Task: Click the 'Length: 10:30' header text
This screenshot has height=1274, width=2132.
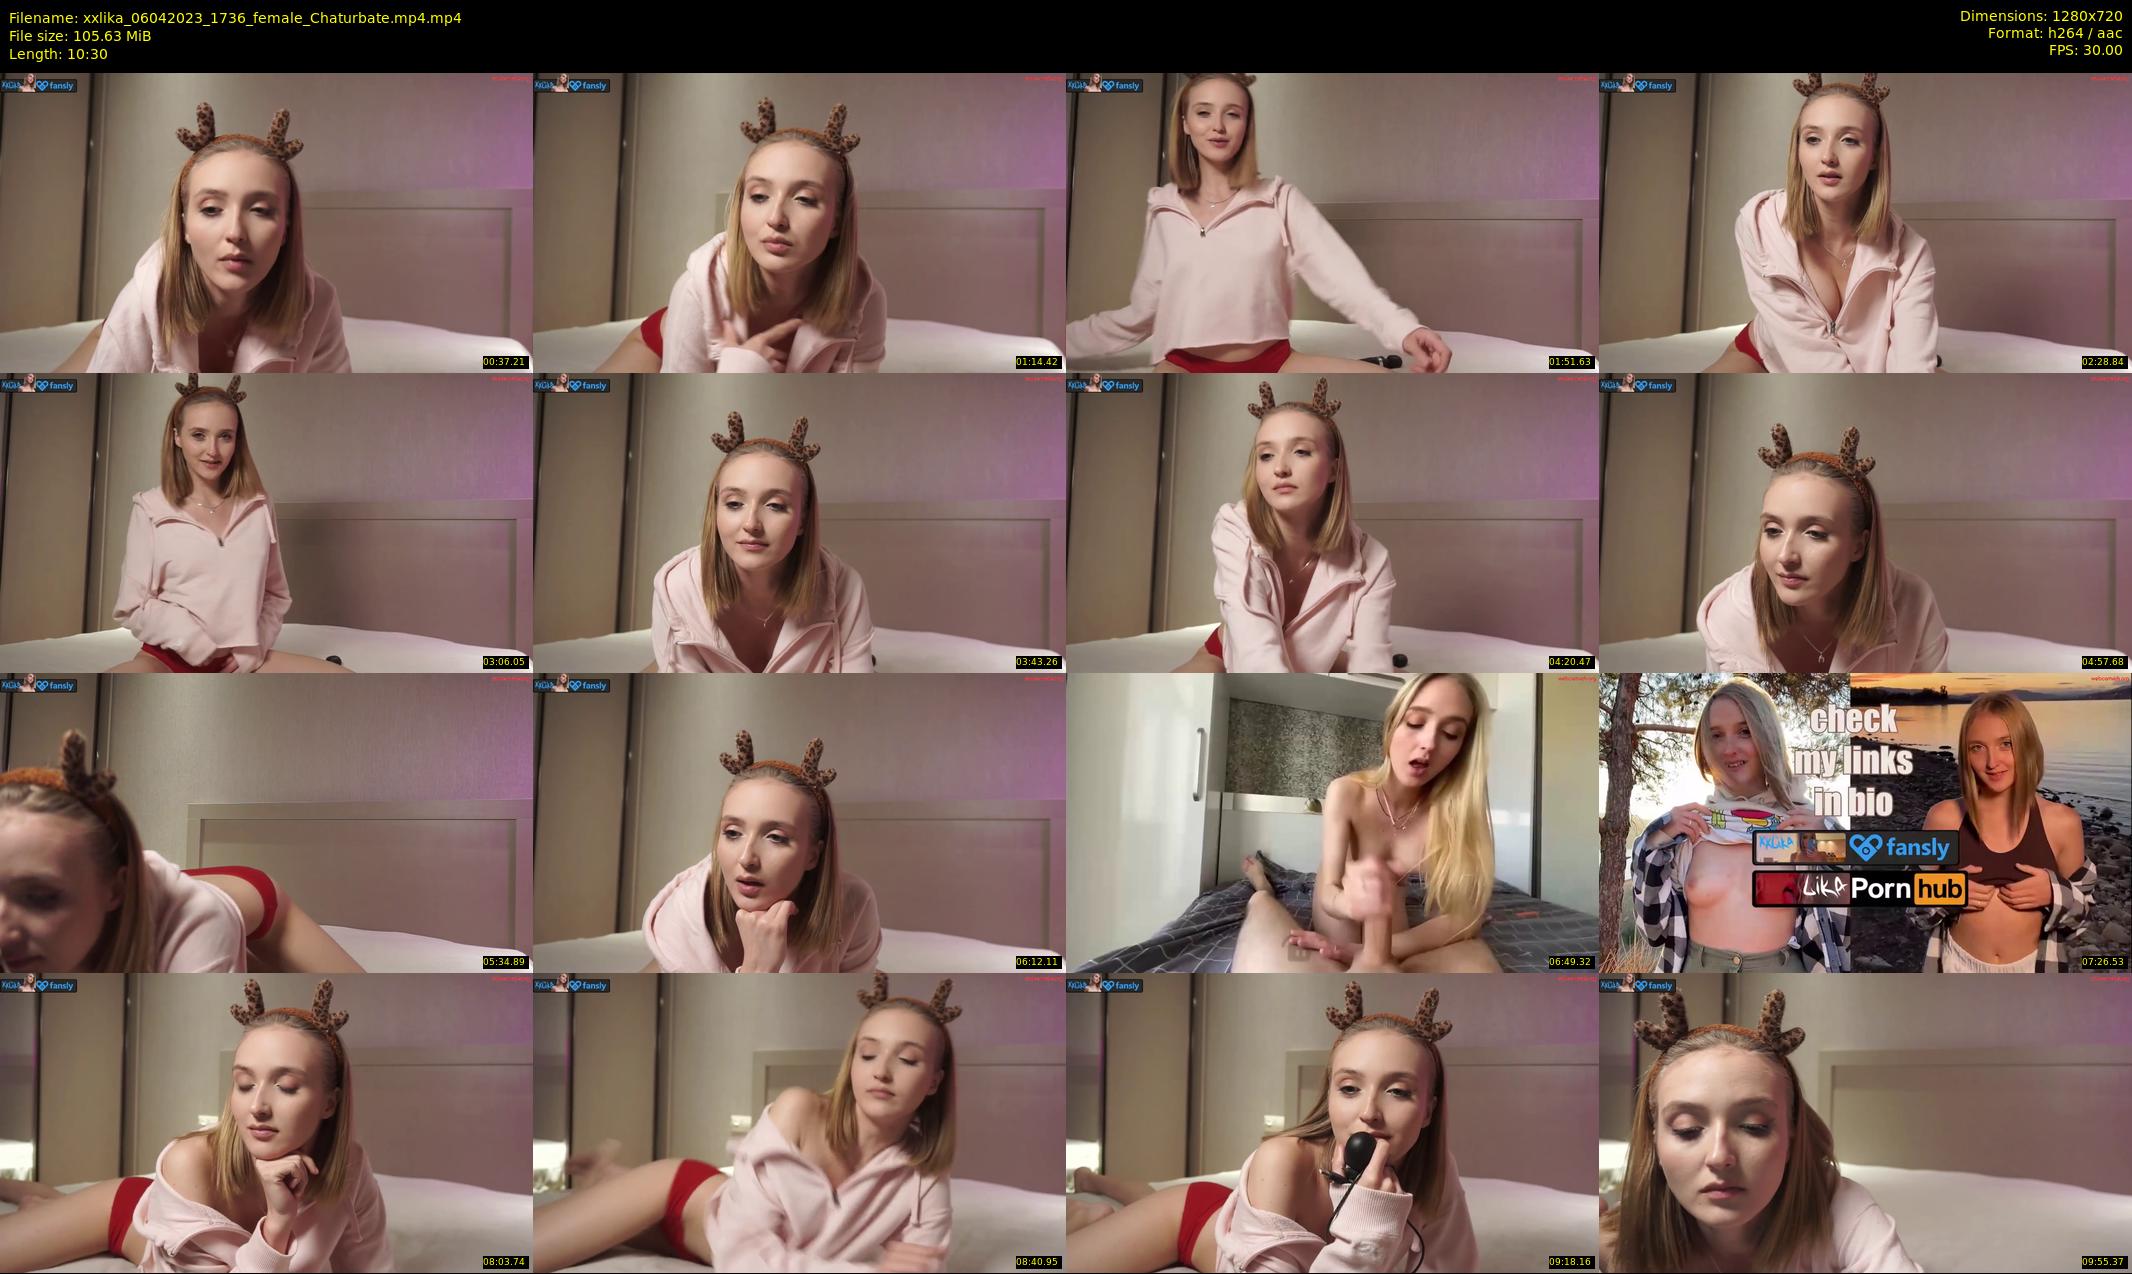Action: 58,53
